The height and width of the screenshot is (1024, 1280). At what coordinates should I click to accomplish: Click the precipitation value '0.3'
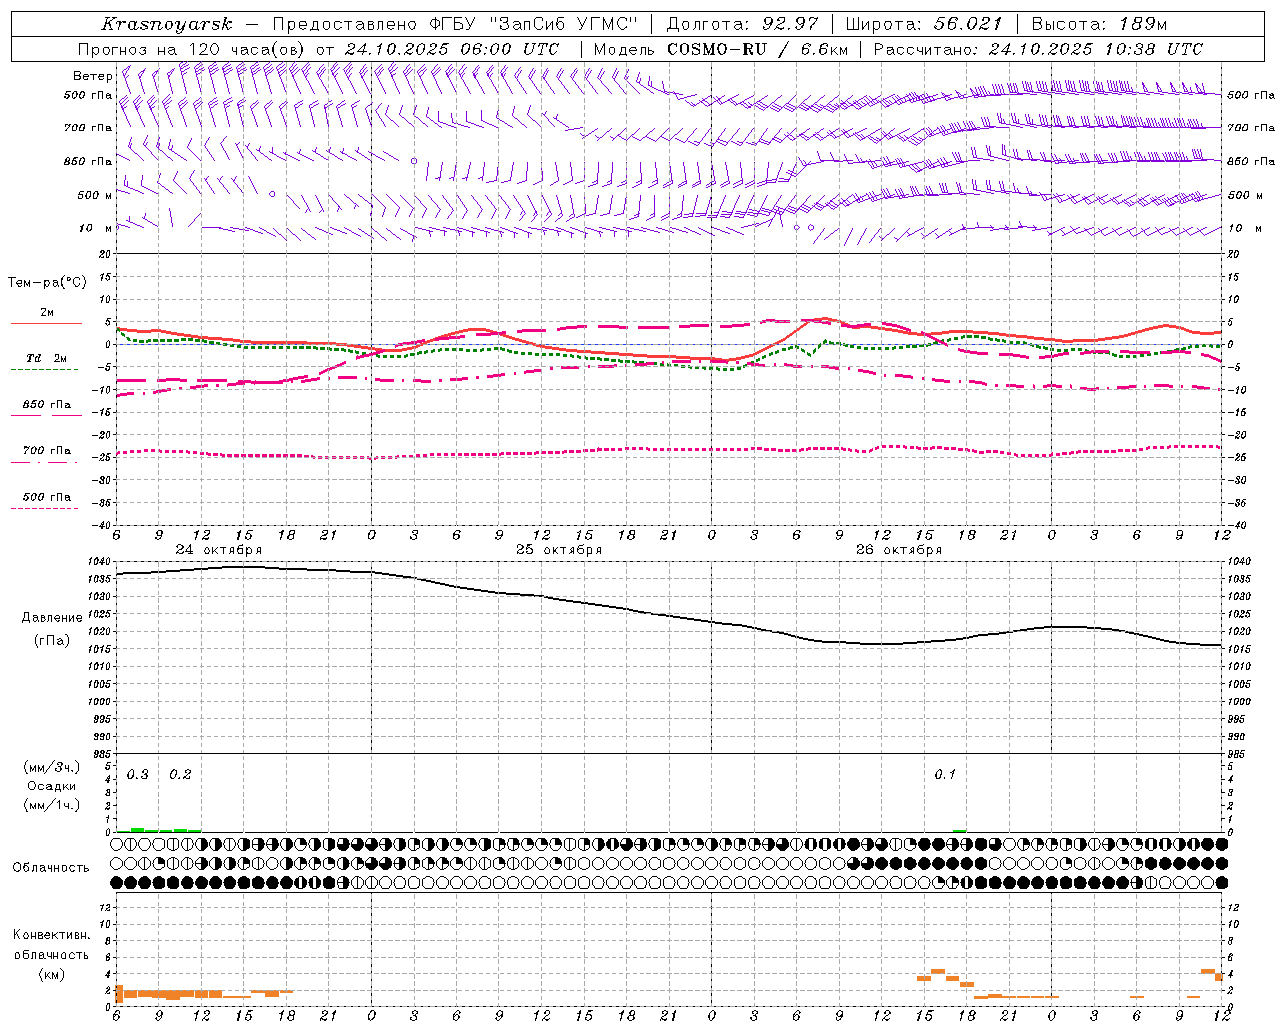click(138, 775)
